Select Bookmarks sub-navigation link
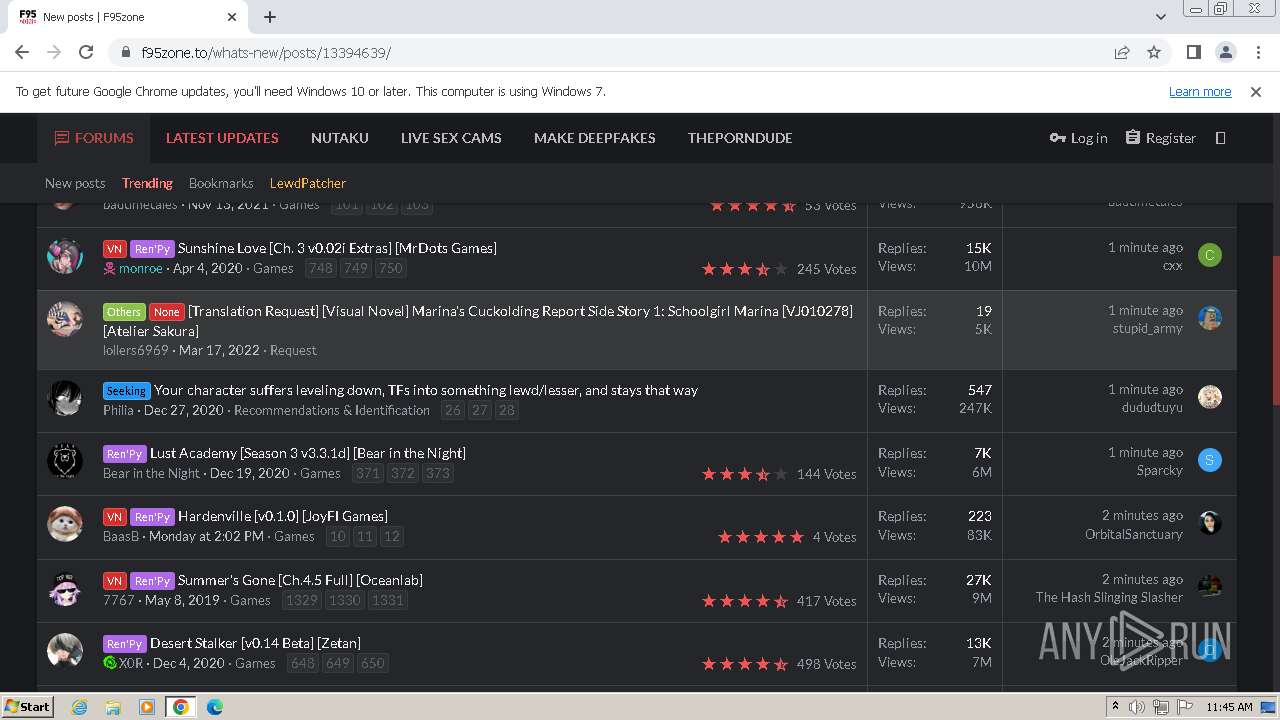 tap(221, 183)
